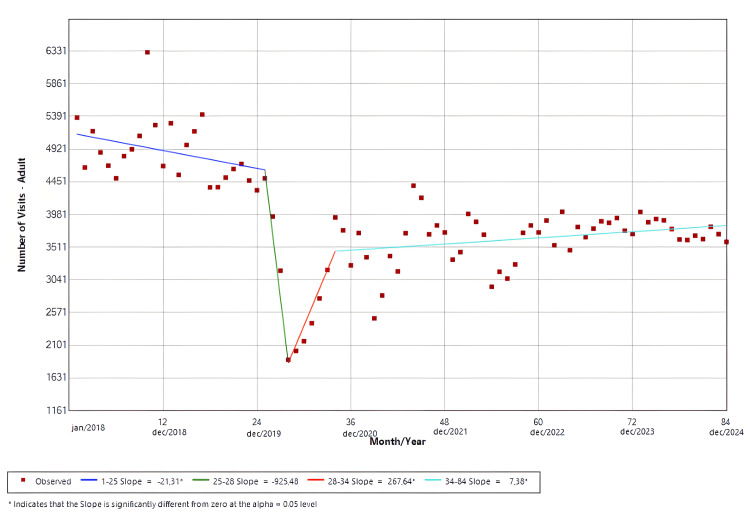
Task: Click the dec/2023 x-axis label
Action: pos(637,431)
